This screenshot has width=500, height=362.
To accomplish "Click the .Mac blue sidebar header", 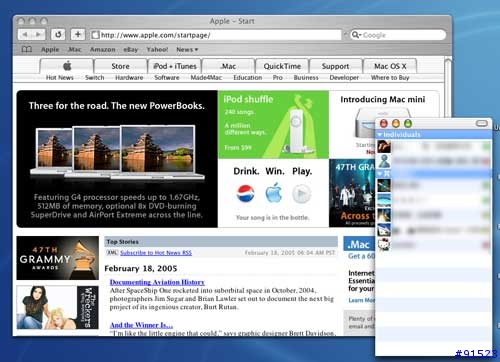I will coord(359,244).
